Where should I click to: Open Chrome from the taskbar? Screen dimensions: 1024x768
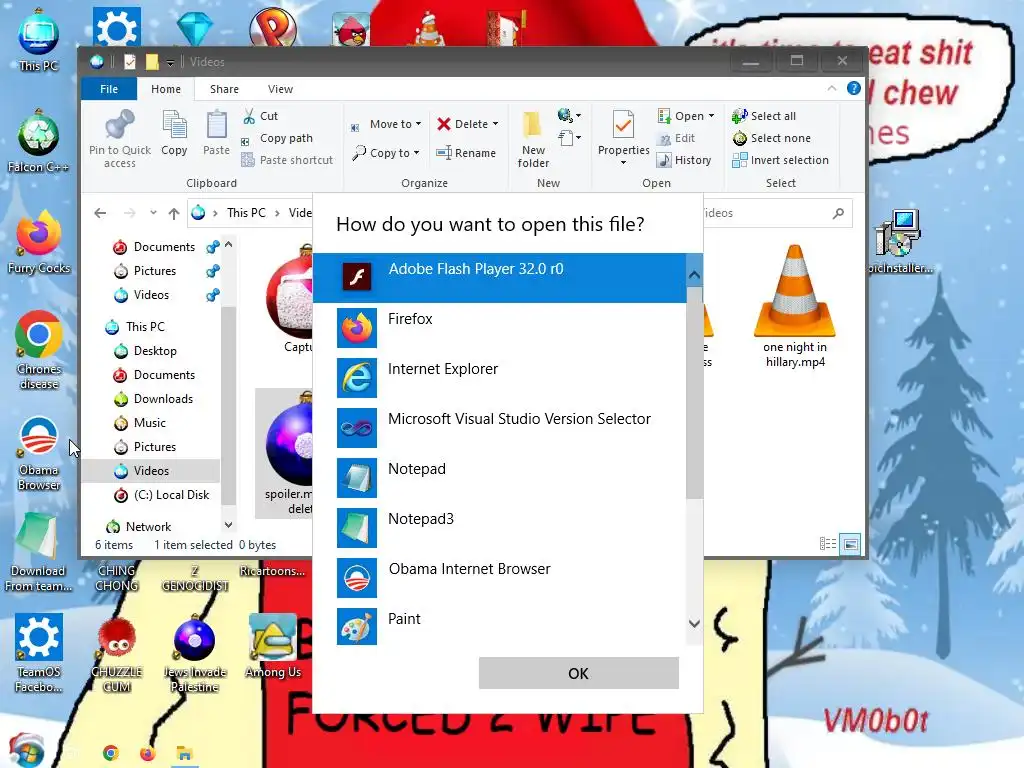click(x=111, y=753)
